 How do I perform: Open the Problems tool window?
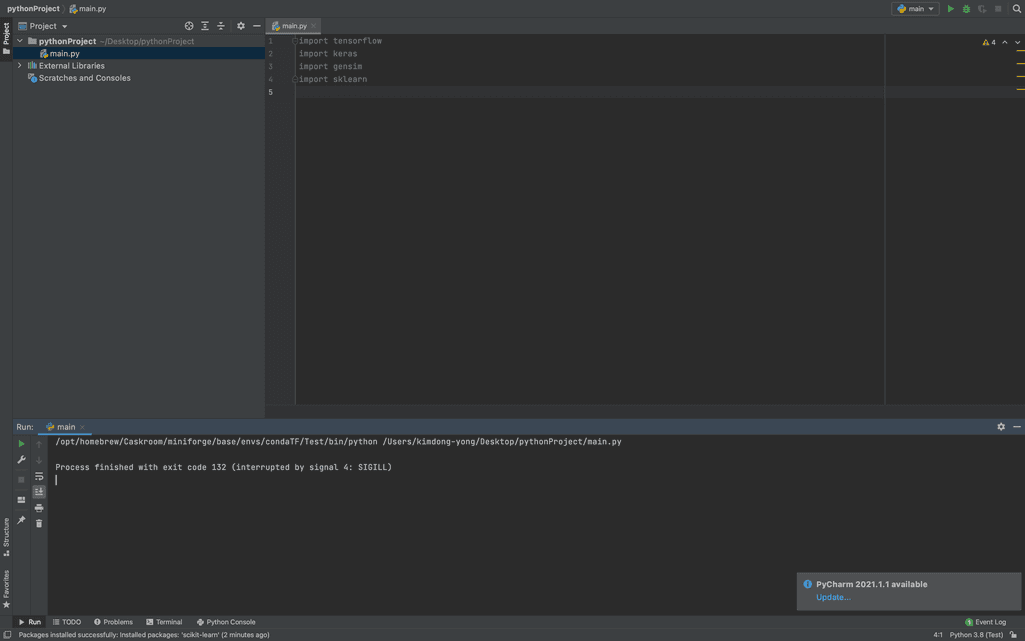click(113, 622)
